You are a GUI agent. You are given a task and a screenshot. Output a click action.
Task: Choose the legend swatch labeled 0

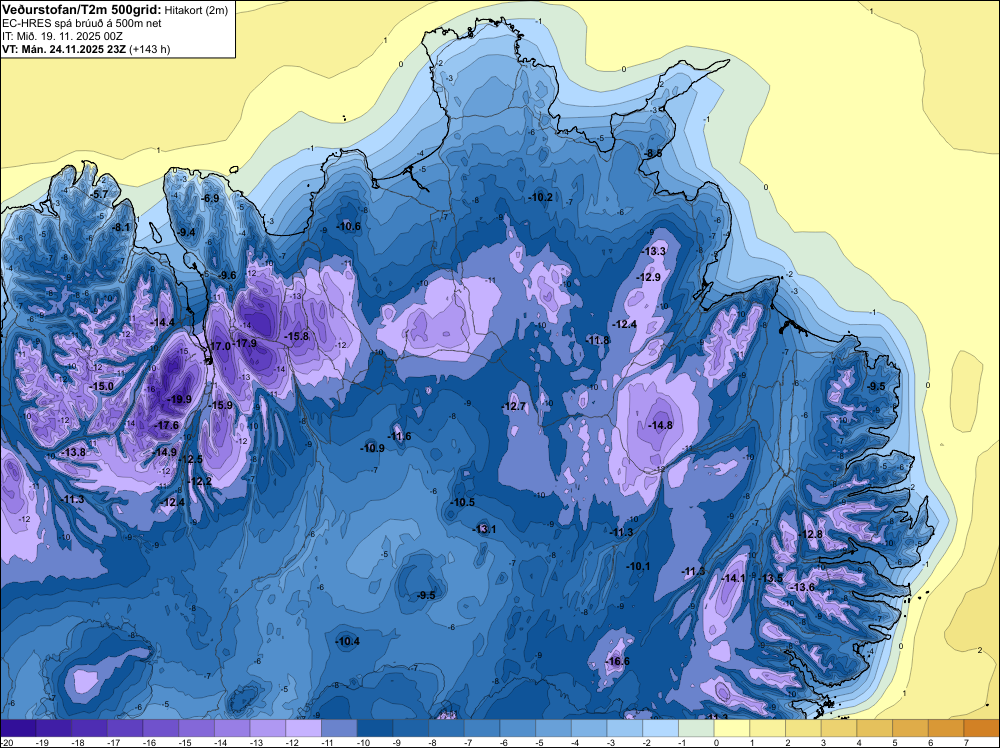pos(732,728)
